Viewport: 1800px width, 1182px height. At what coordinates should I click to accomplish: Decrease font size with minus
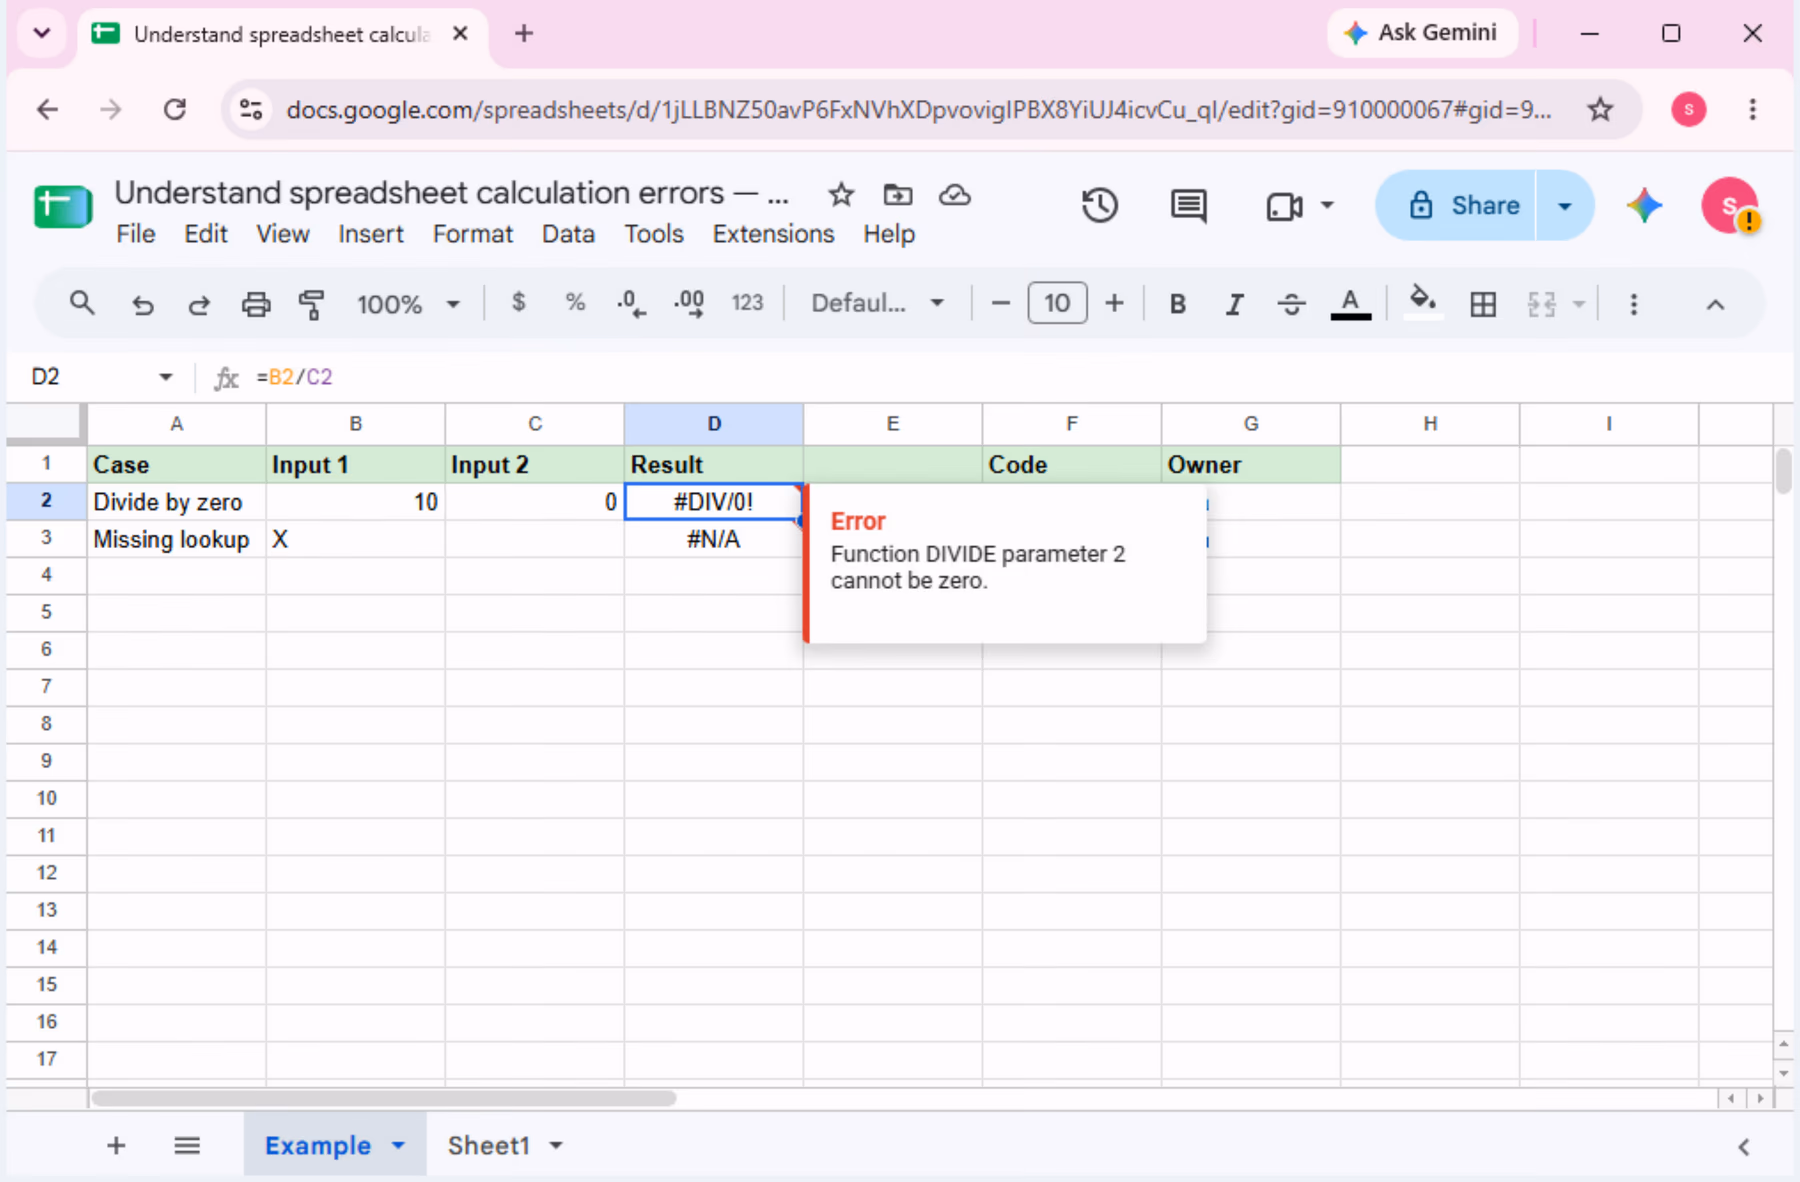click(1000, 303)
